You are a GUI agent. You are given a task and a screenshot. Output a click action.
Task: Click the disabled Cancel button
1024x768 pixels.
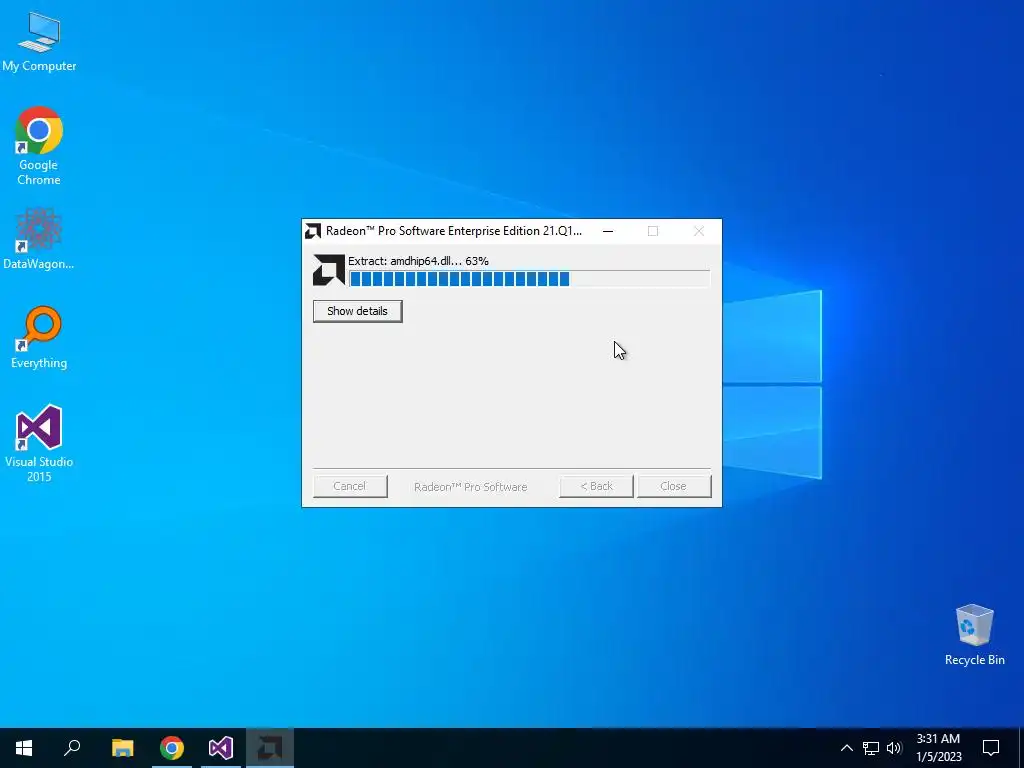[350, 486]
